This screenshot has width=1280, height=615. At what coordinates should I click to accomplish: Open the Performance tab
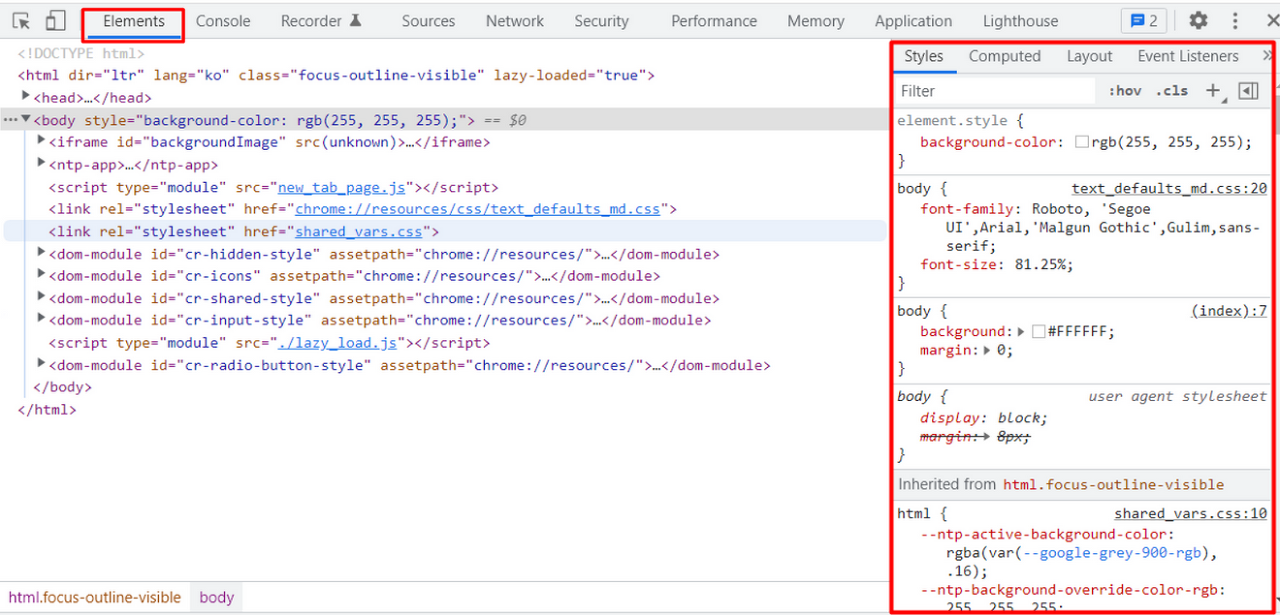[714, 21]
